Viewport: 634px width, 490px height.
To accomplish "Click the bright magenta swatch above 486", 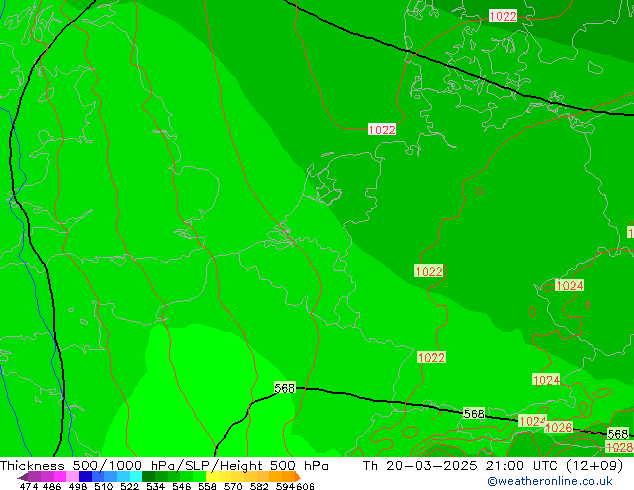I will [60, 476].
